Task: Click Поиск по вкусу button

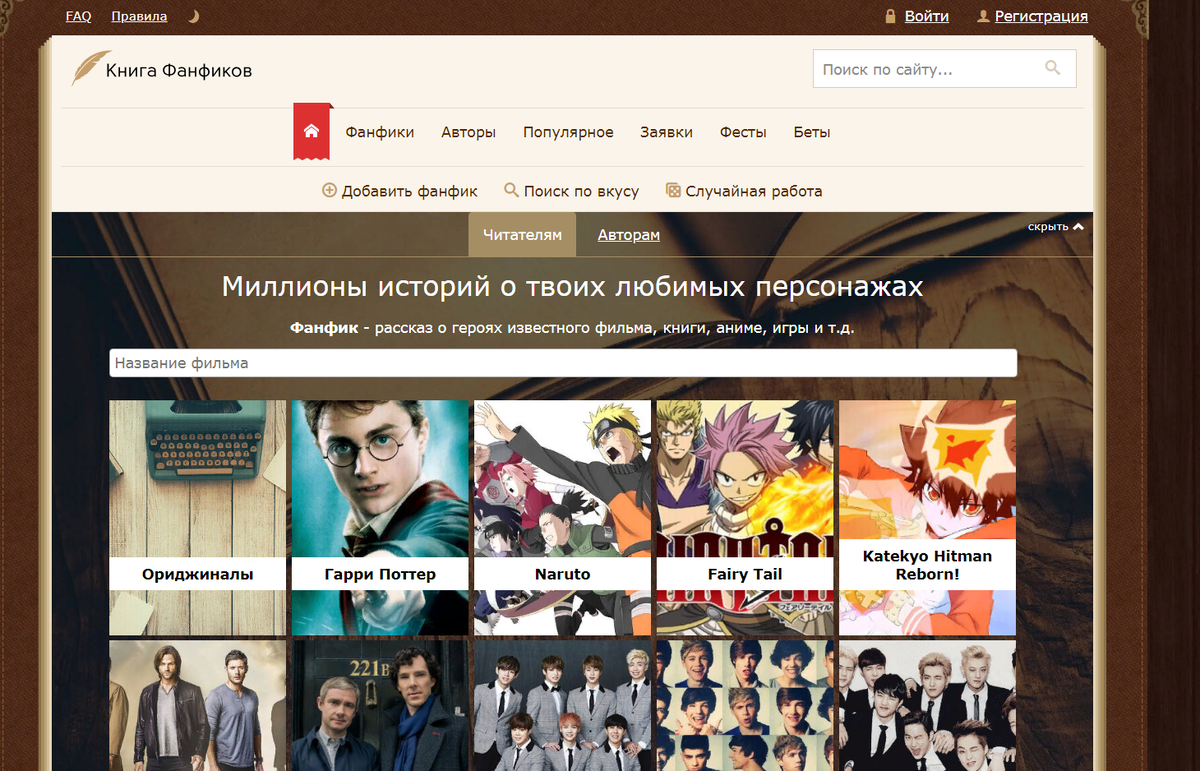Action: (571, 191)
